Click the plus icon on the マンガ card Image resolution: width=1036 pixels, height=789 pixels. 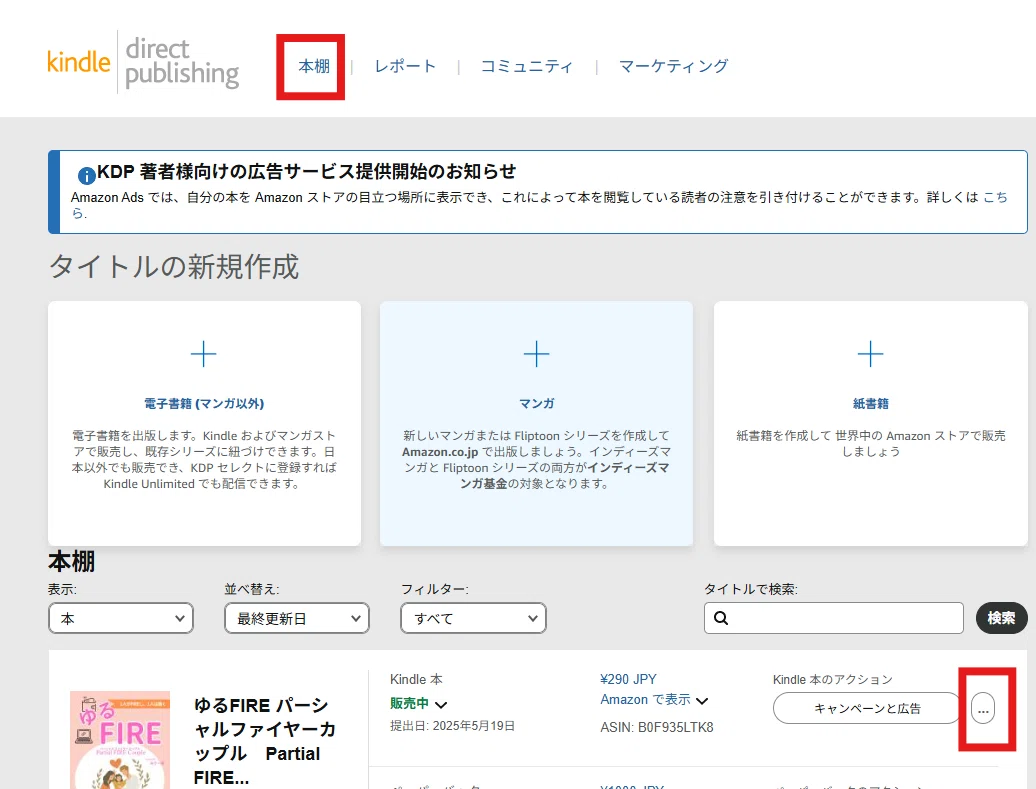pyautogui.click(x=536, y=354)
